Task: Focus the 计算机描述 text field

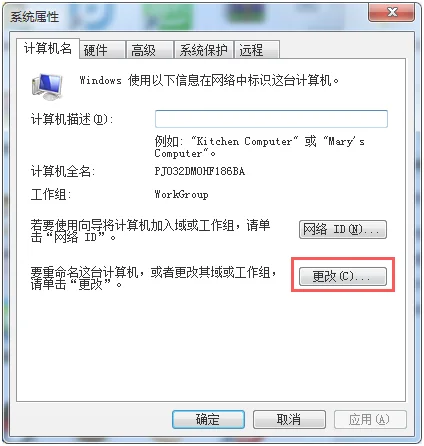Action: click(x=271, y=119)
